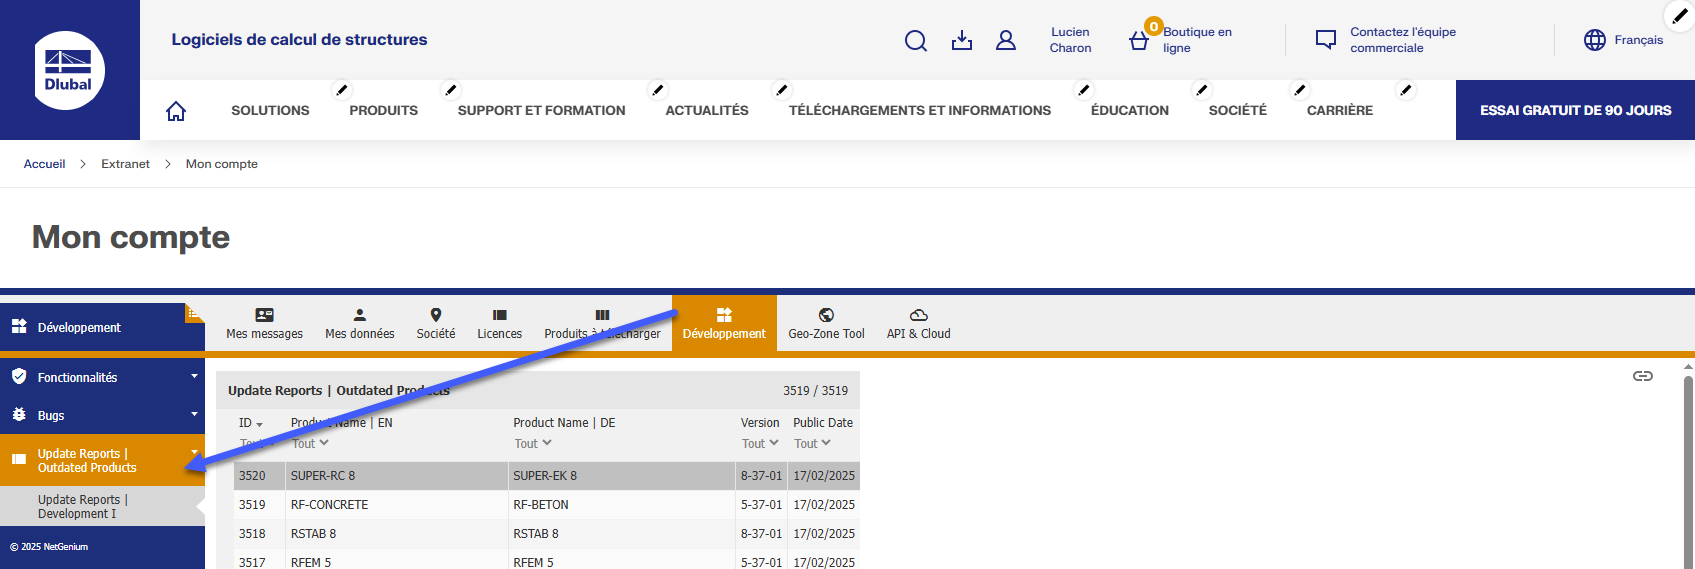
Task: Open TÉLÉCHARGEMENTS ET INFORMATIONS menu
Action: pyautogui.click(x=920, y=111)
